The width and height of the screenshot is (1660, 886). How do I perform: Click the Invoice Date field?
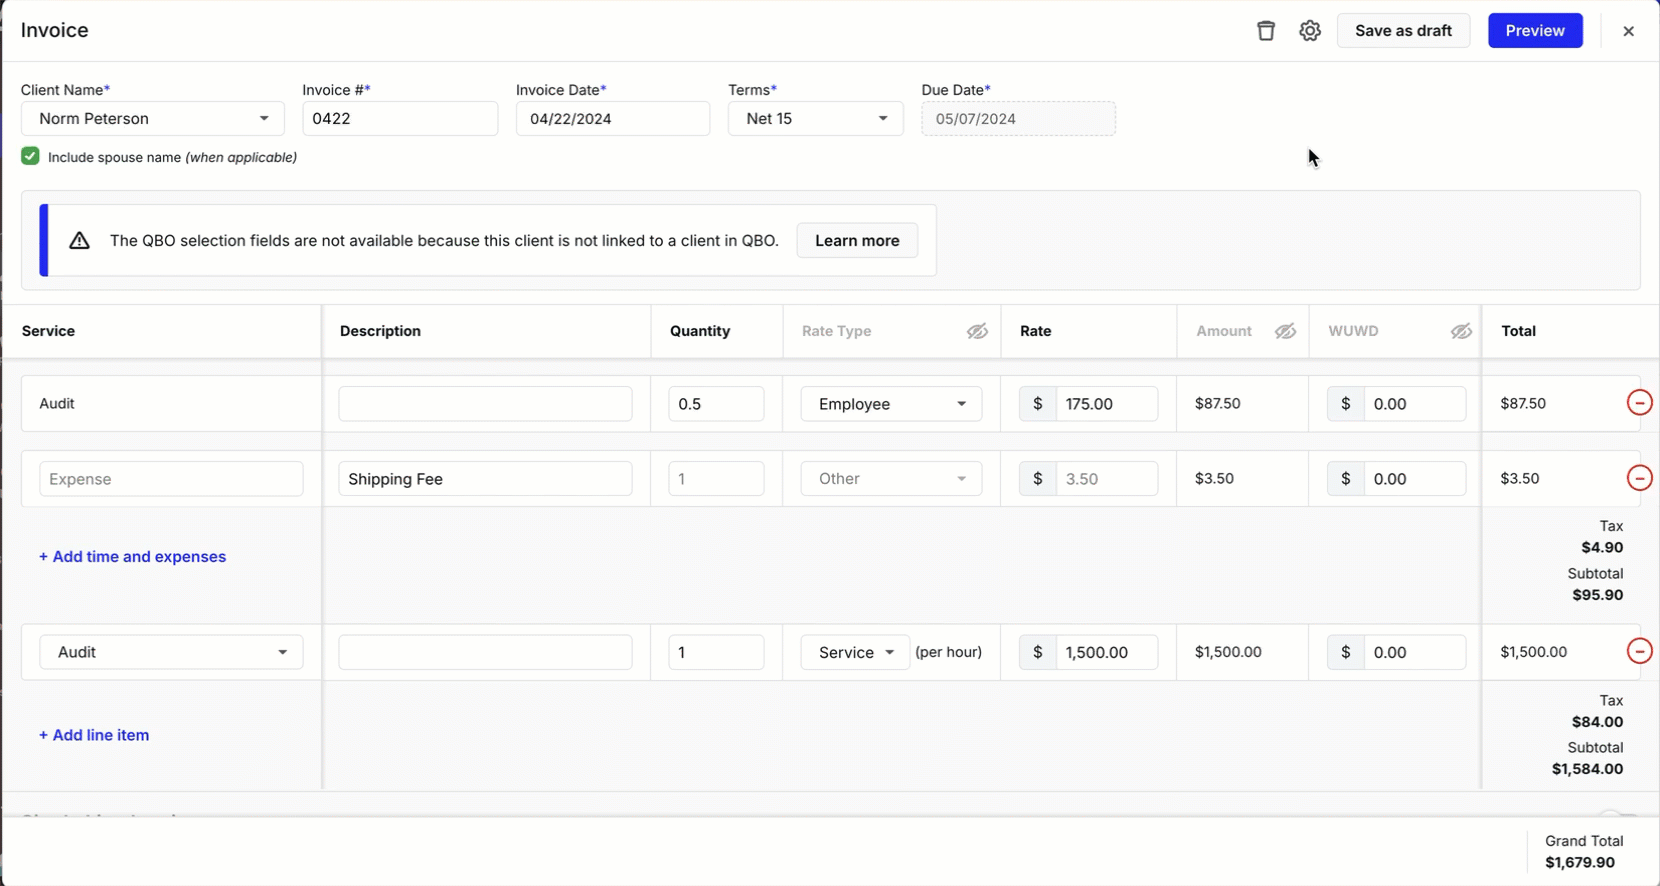[612, 119]
